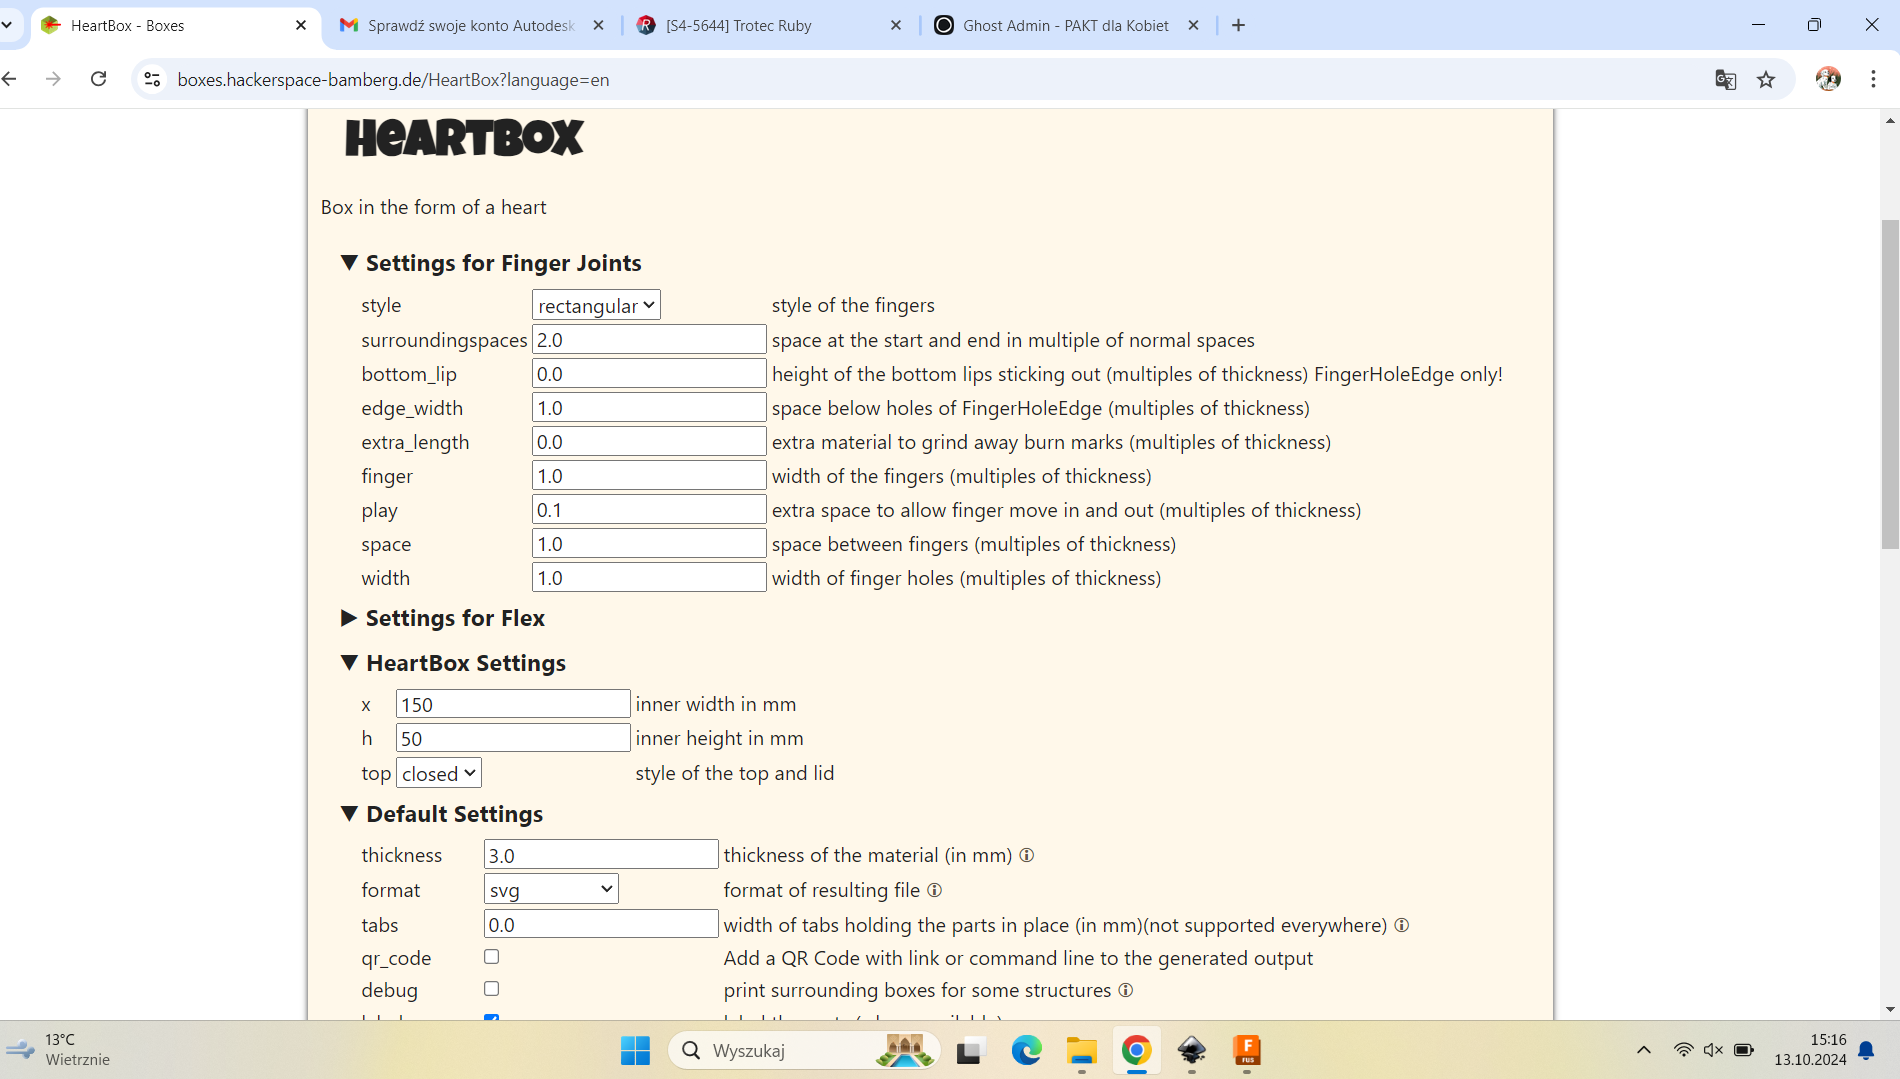Screen dimensions: 1900x1079
Task: Close the Trotec Ruby tab
Action: coord(896,25)
